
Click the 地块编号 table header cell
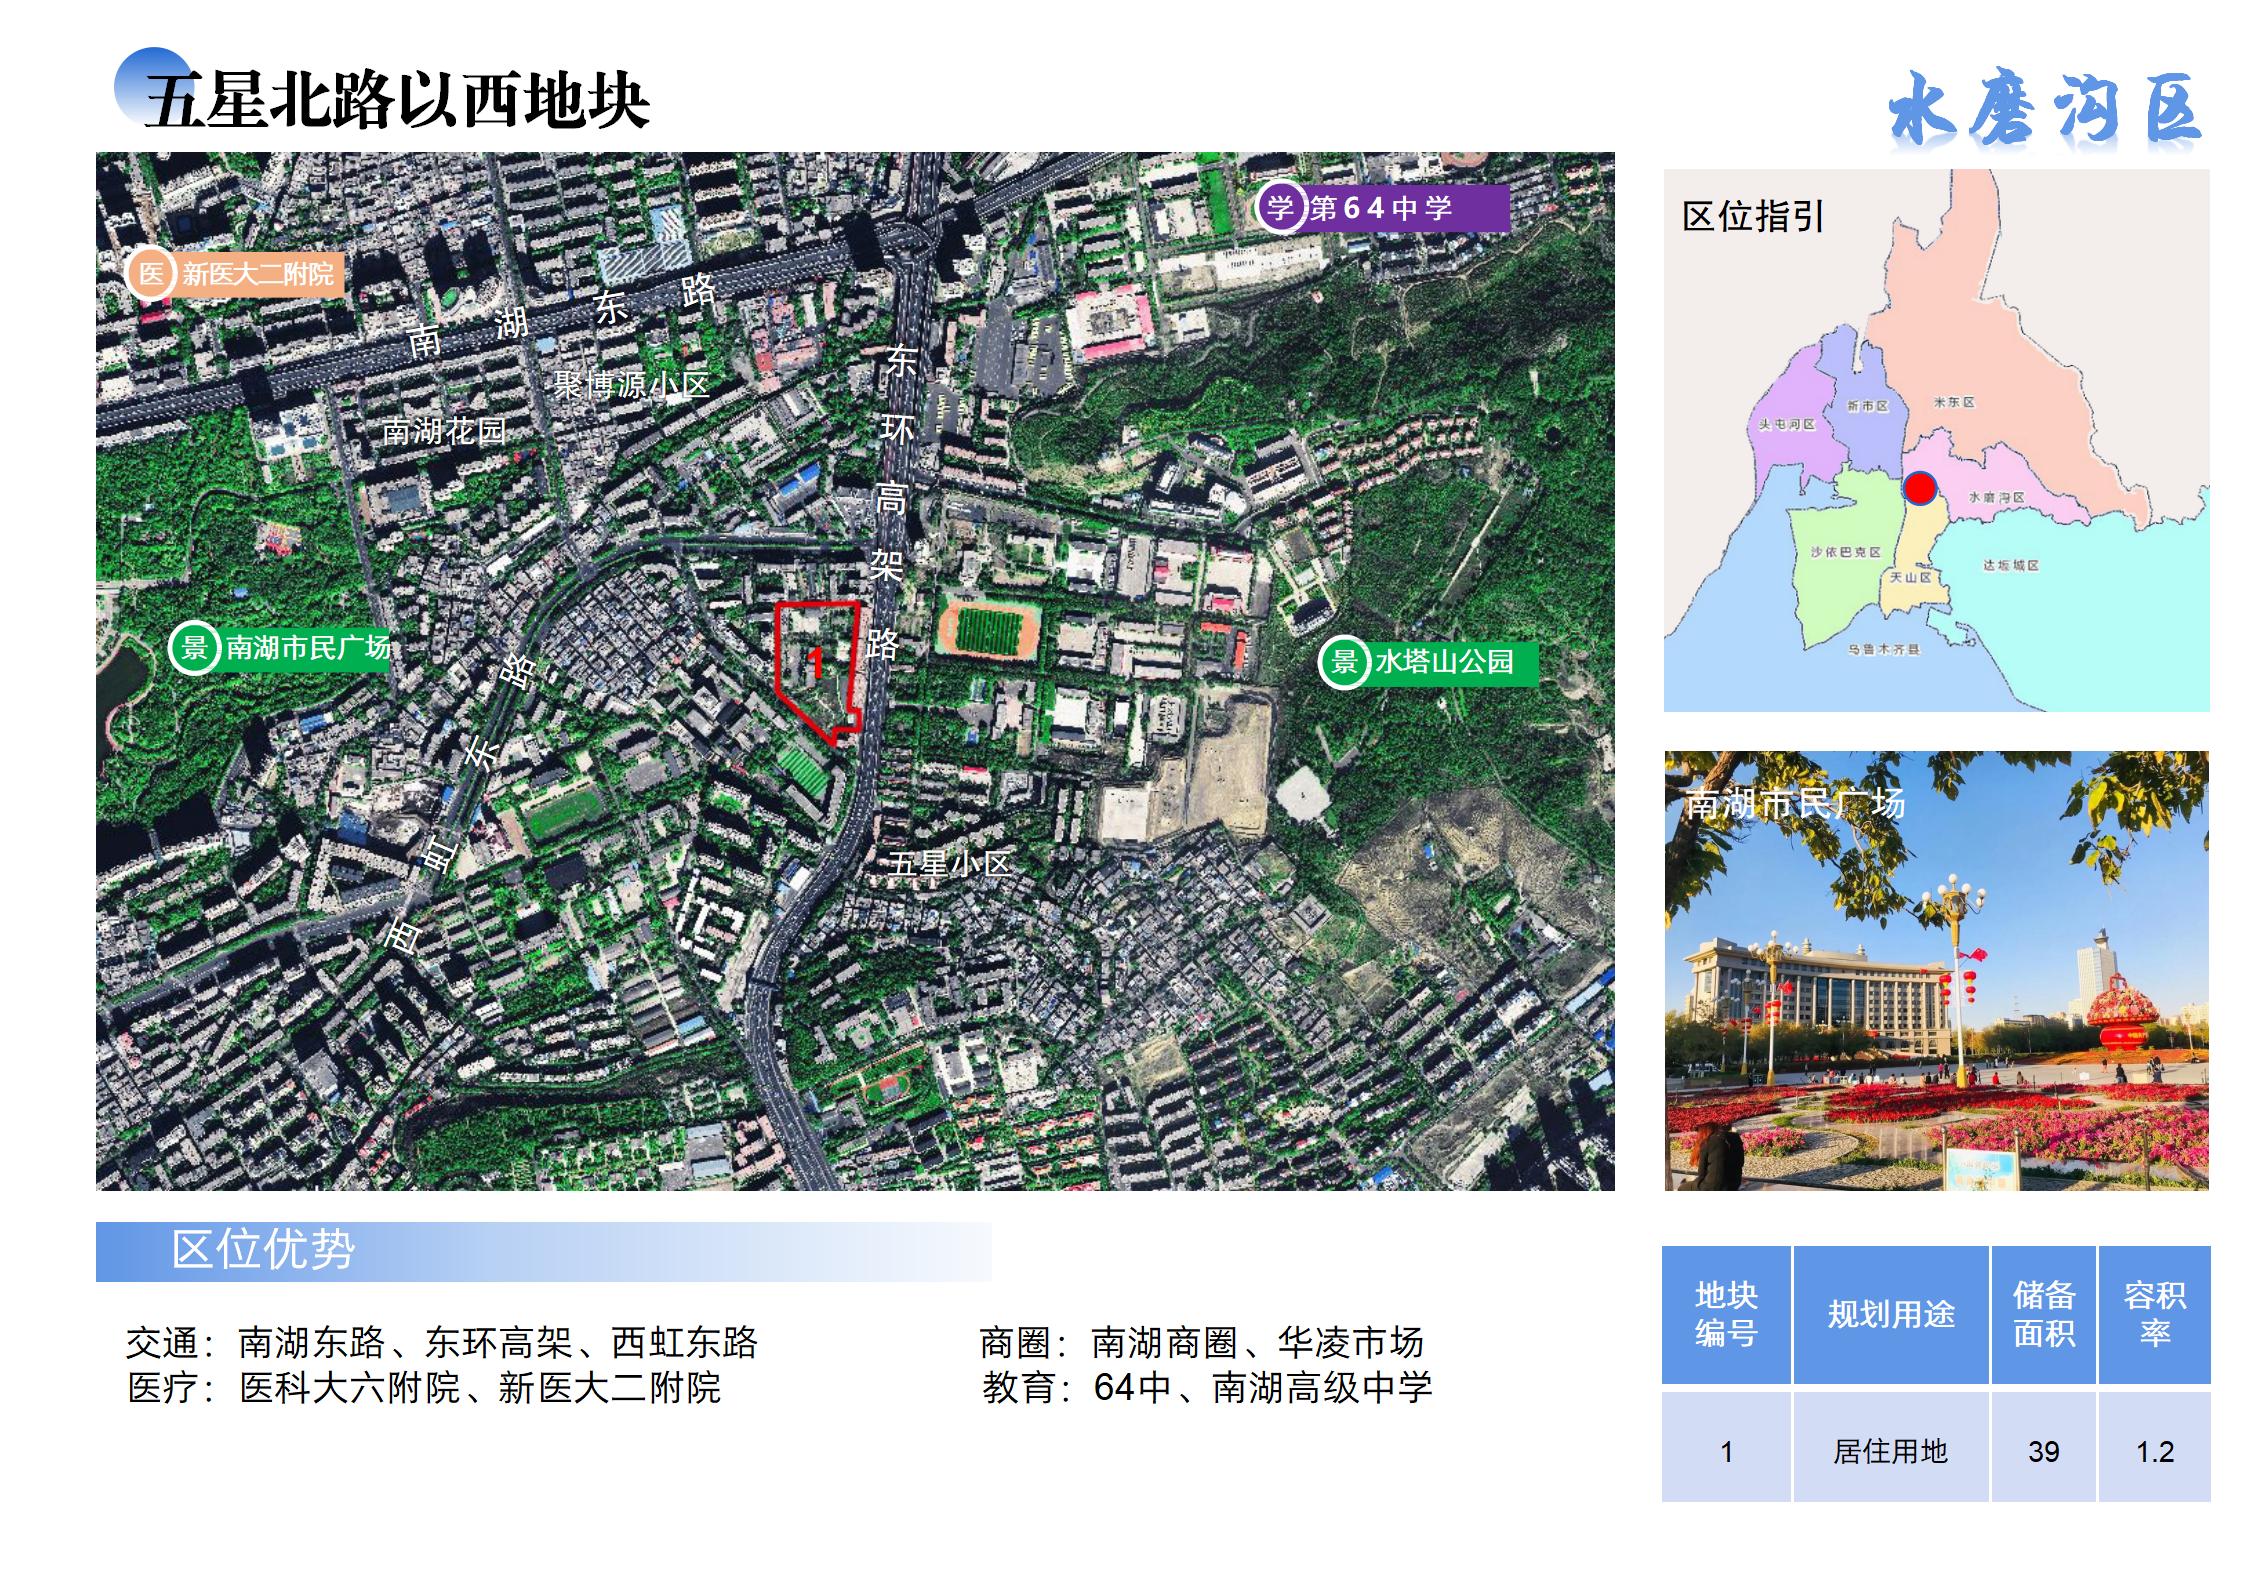click(x=1725, y=1314)
